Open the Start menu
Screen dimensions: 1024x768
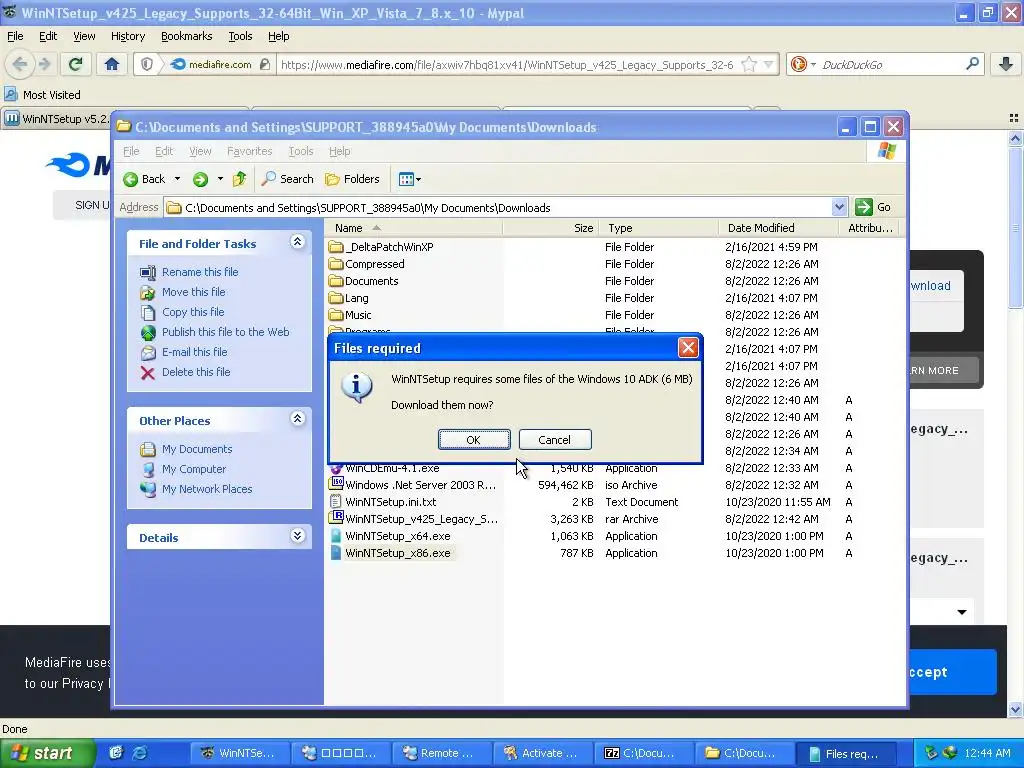pos(46,753)
